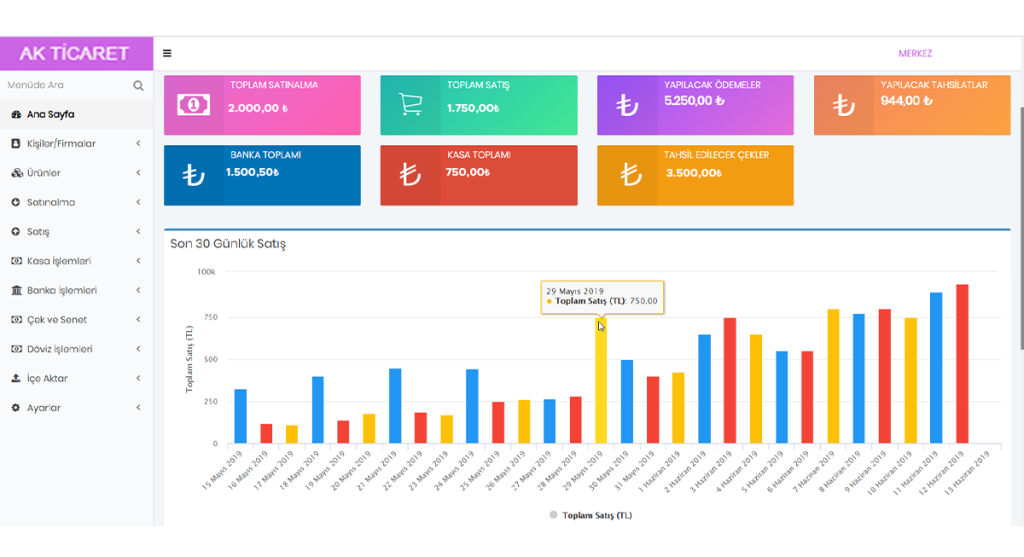Click the lira icon on Kasa Toplamı card
This screenshot has height=557, width=1024.
tap(410, 175)
